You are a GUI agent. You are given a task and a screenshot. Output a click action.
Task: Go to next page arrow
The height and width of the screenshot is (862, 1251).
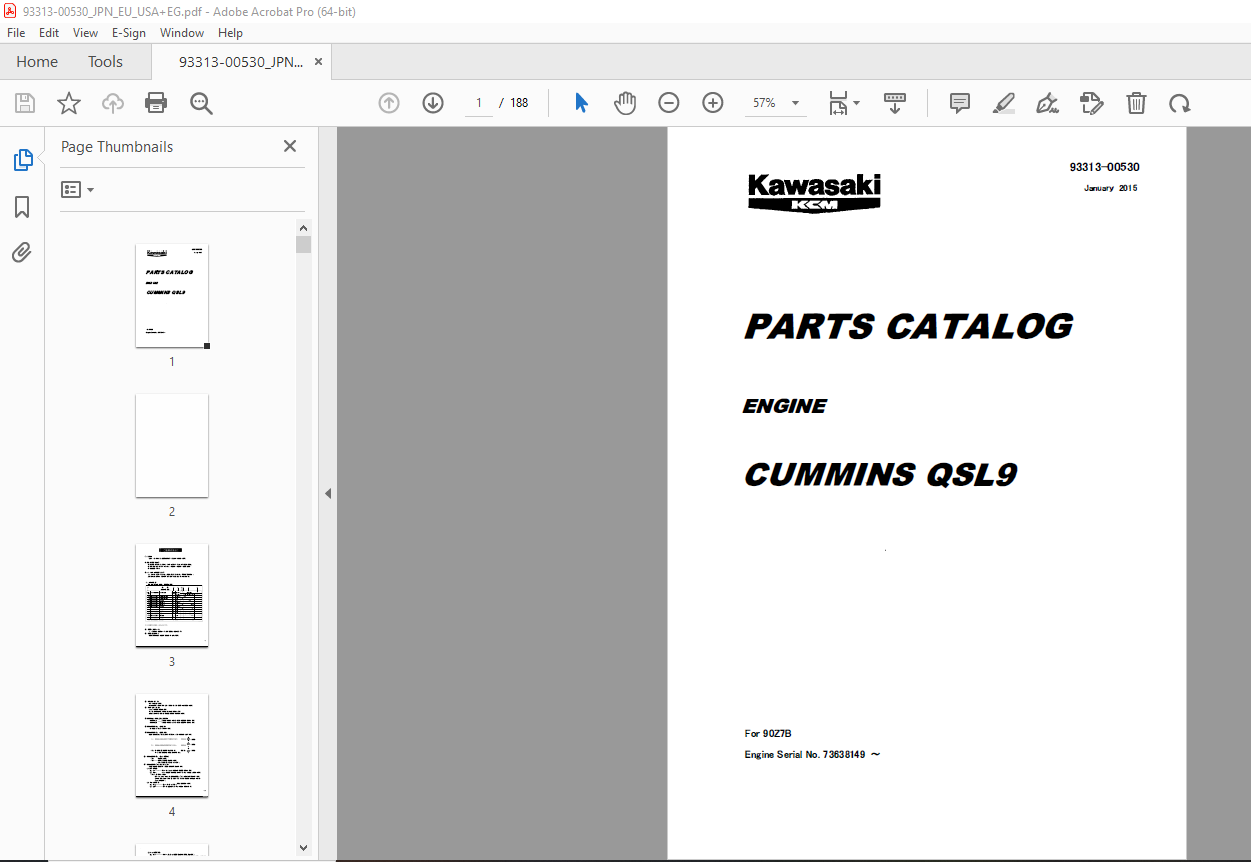[x=433, y=103]
